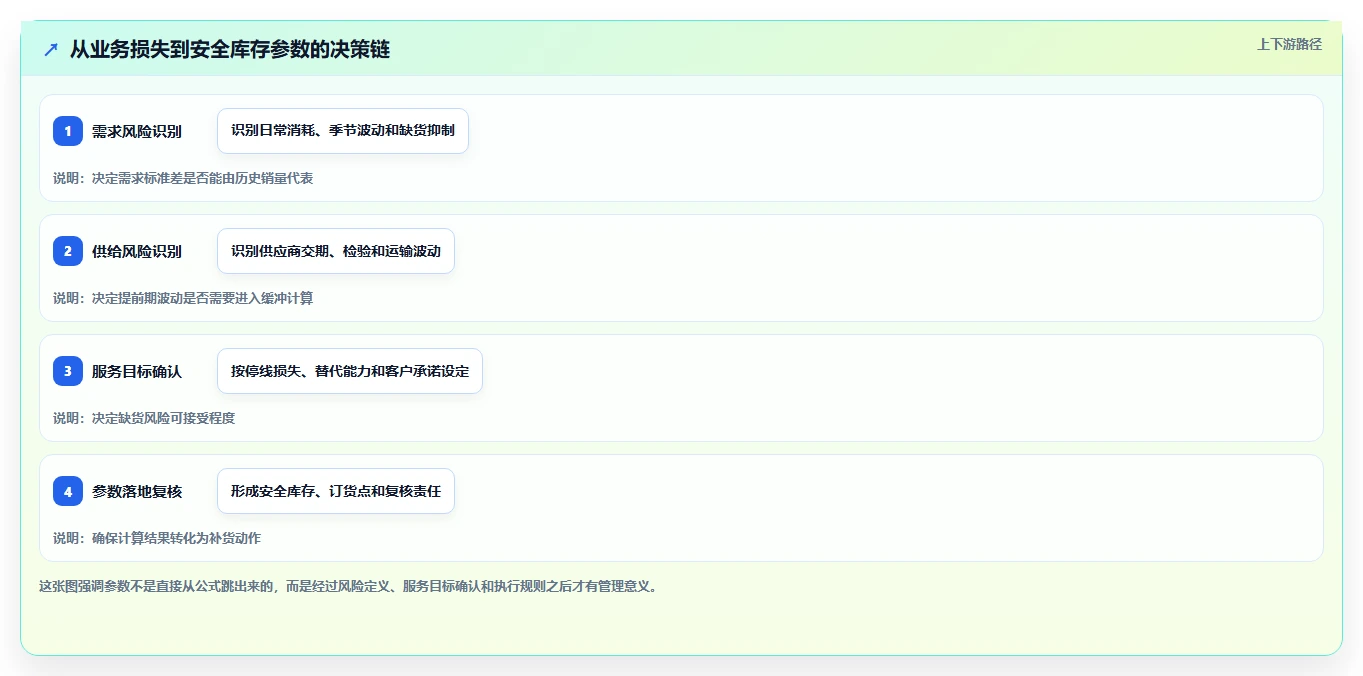Click the 供给风险识别 step label
Viewport: 1363px width, 676px height.
point(137,251)
